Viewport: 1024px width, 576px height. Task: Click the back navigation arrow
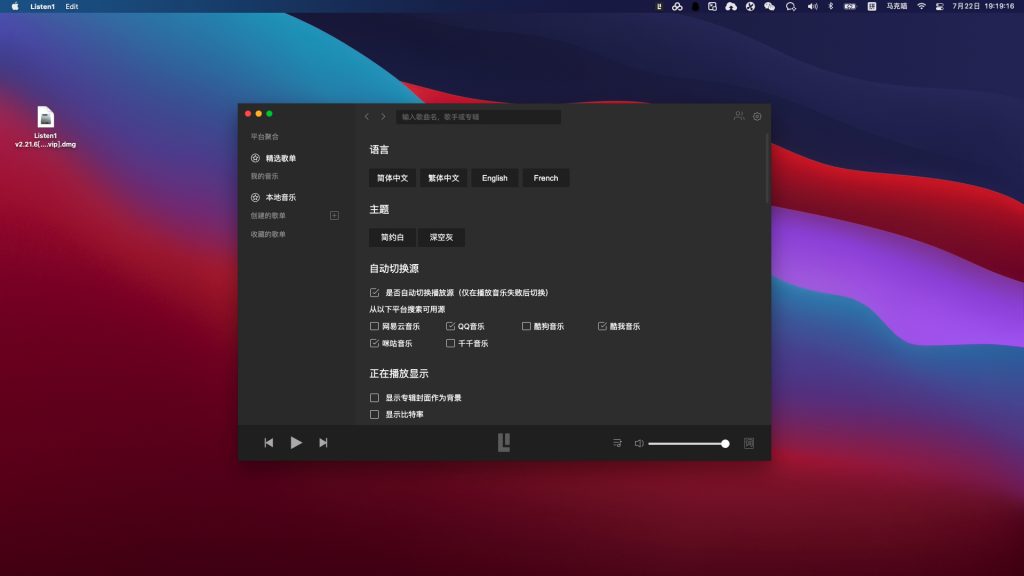point(369,116)
